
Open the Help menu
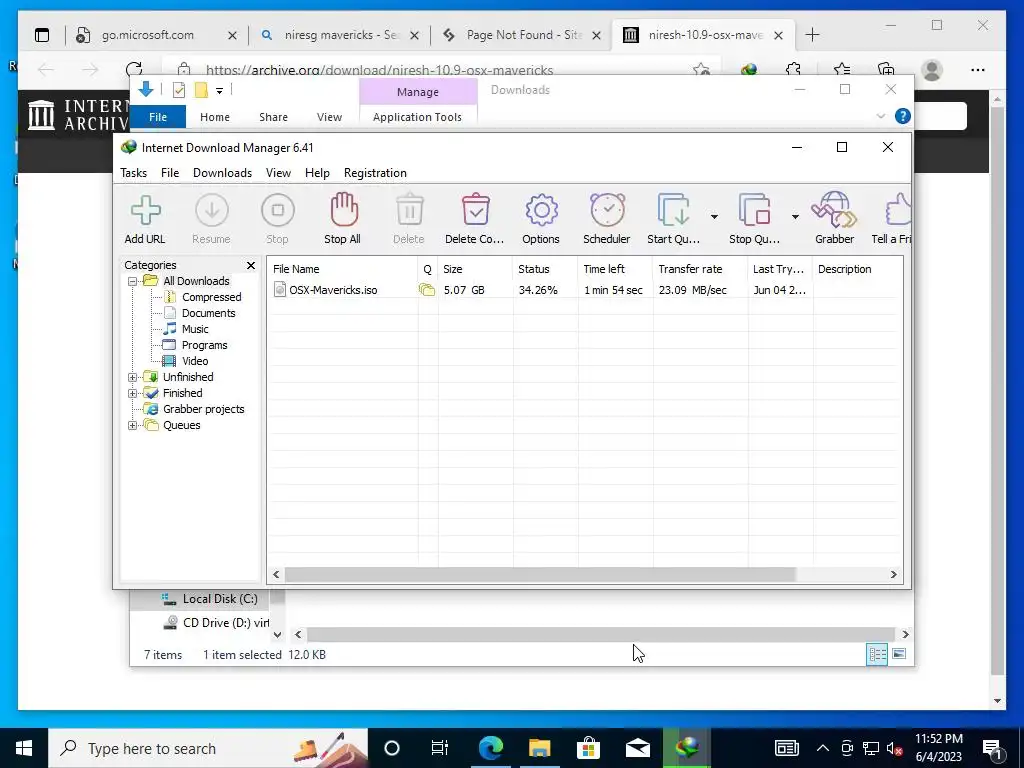point(317,172)
